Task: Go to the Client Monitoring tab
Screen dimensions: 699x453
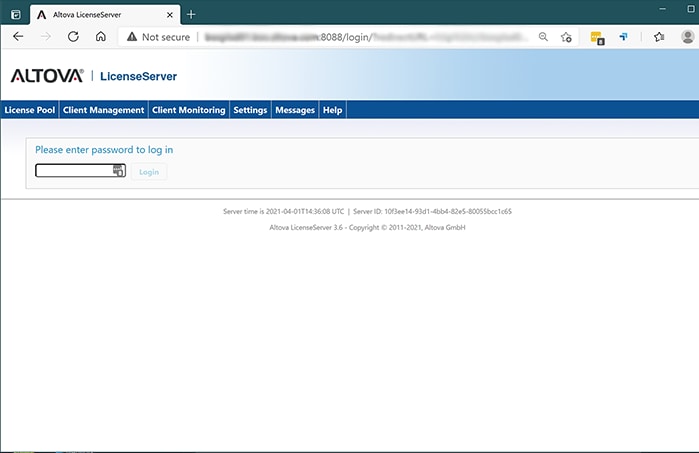Action: point(188,110)
